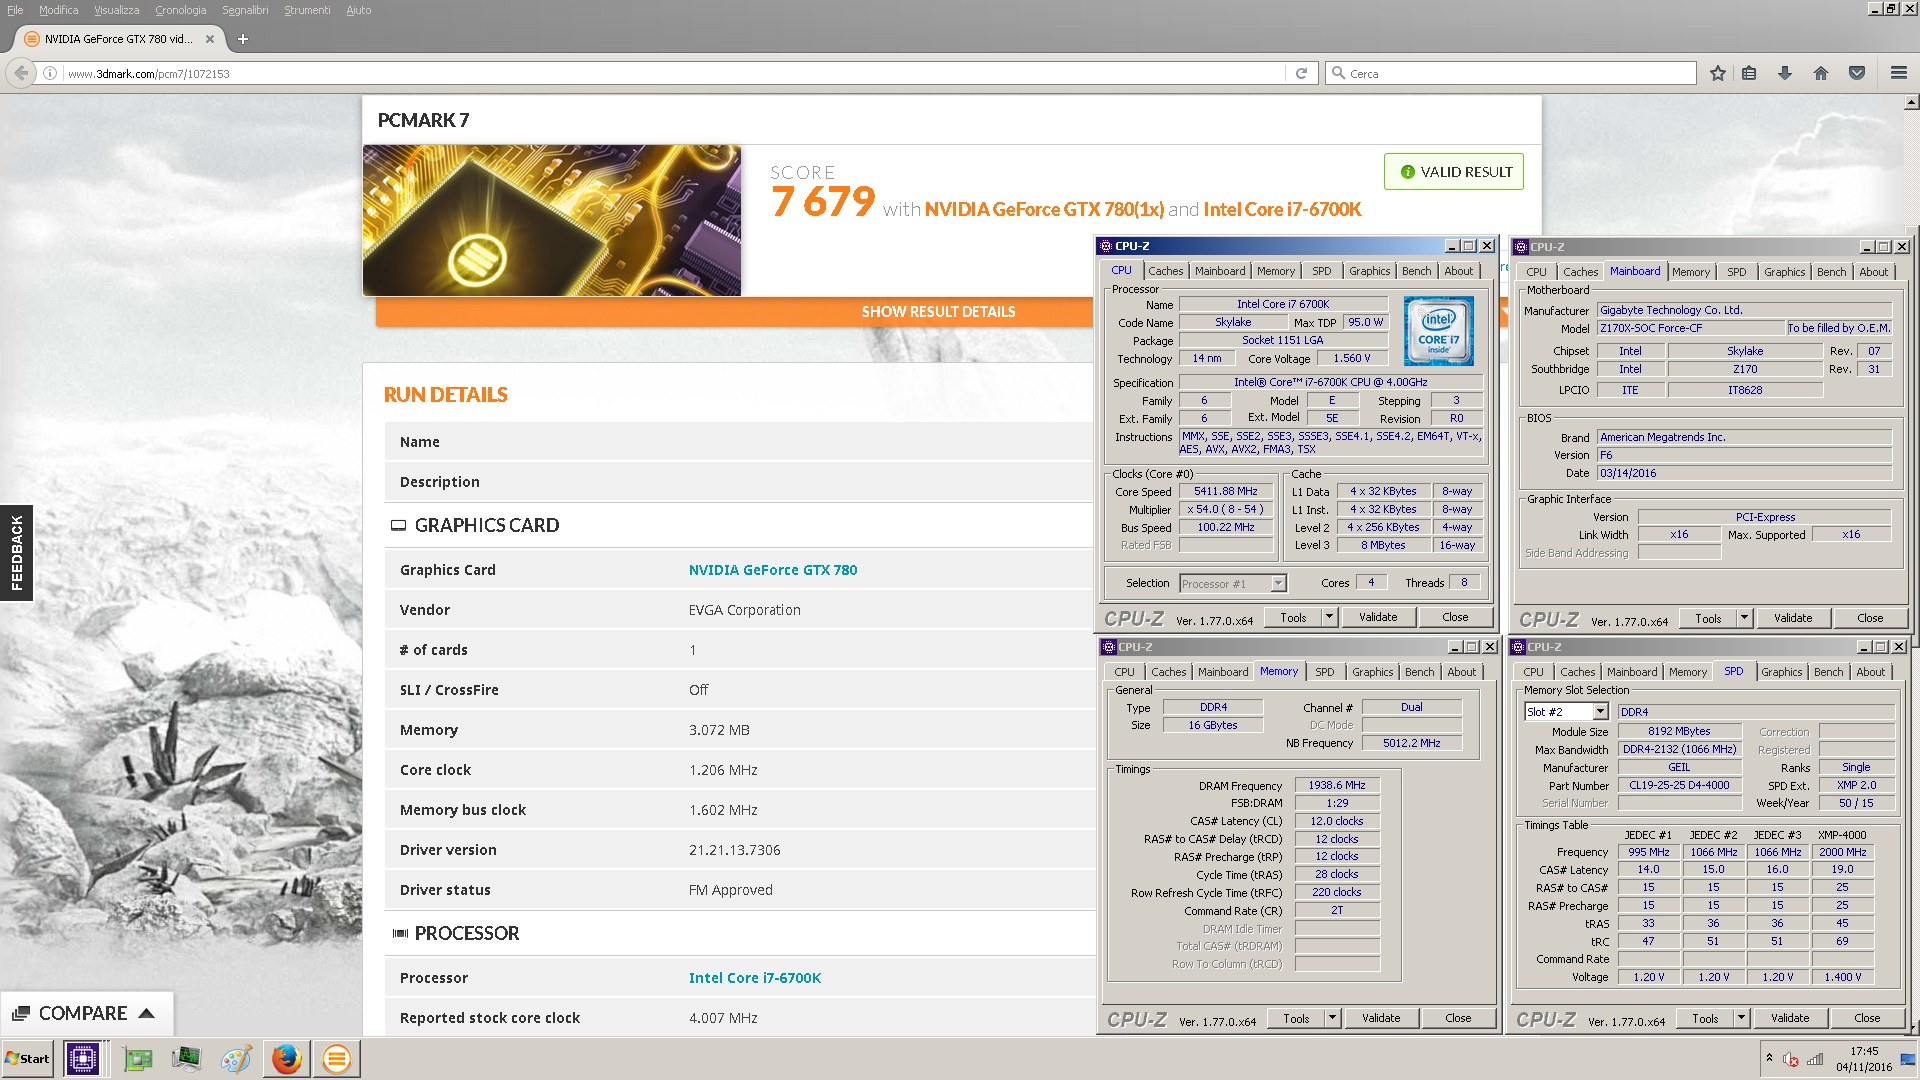This screenshot has height=1080, width=1920.
Task: Open the NVIDIA GeForce GTX 780 link in Graphics Card row
Action: [x=772, y=570]
